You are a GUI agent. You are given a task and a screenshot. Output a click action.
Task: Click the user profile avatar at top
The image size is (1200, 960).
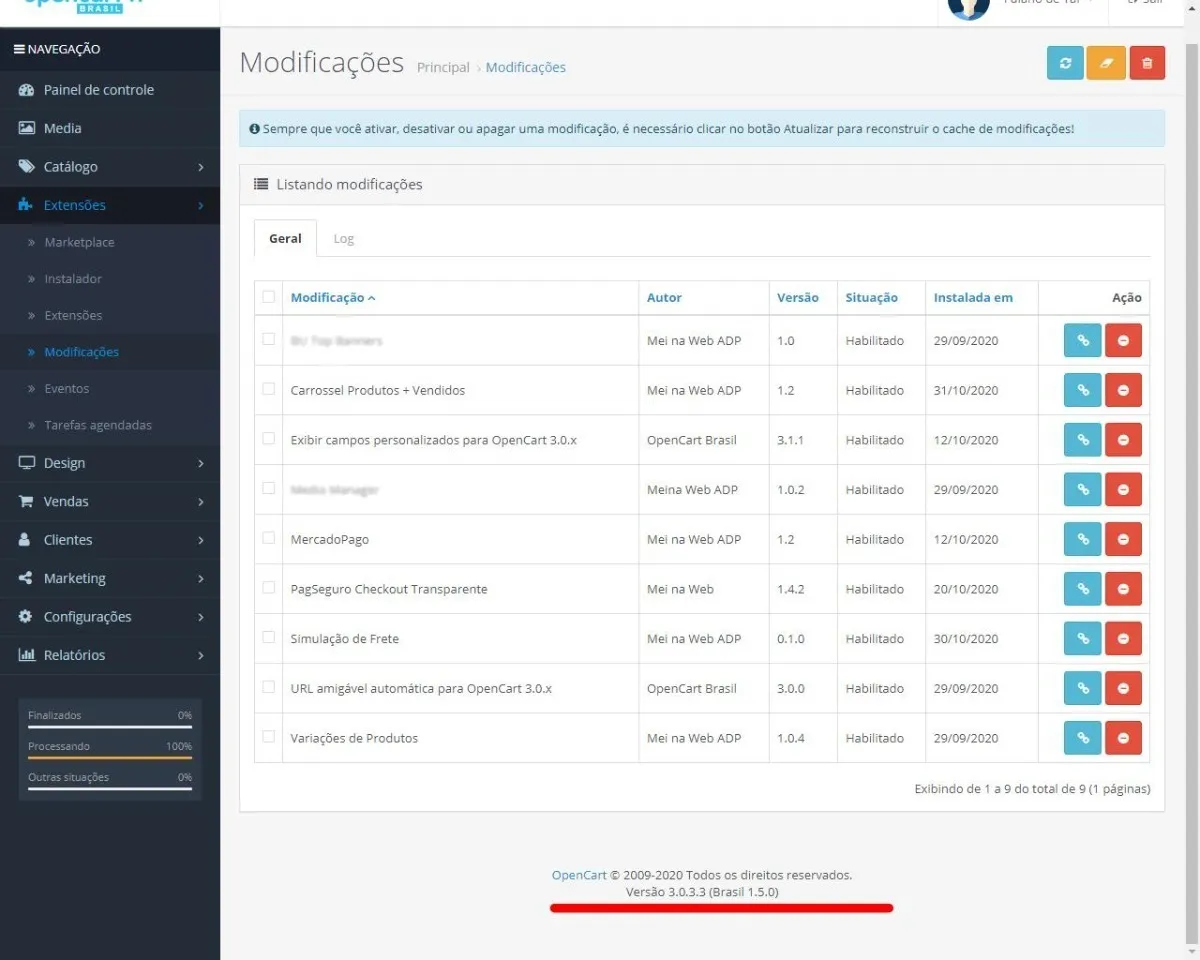point(968,7)
